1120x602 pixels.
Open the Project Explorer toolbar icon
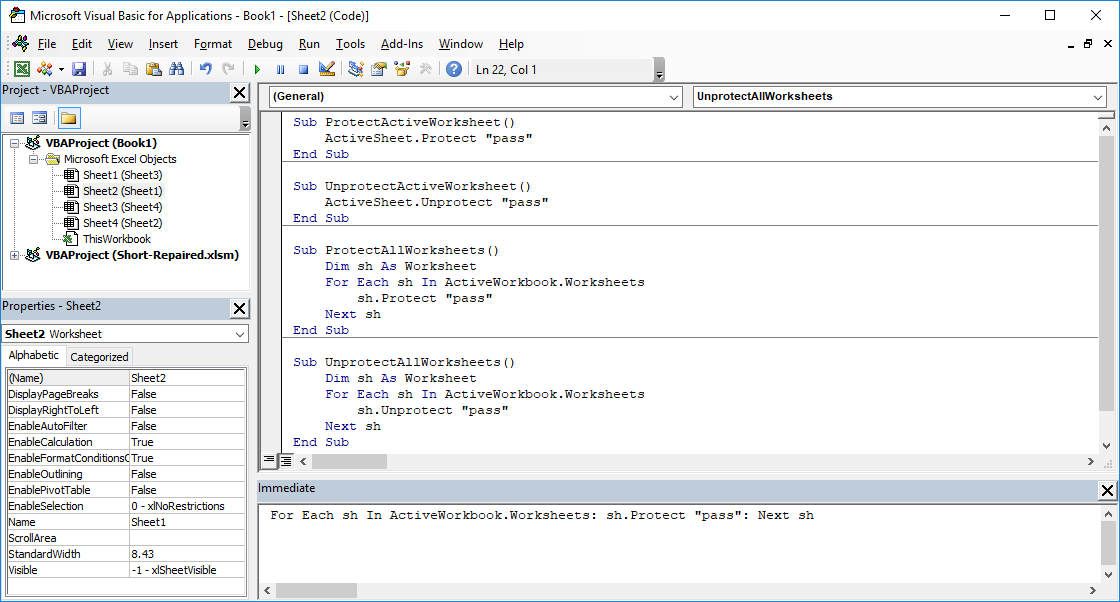355,69
